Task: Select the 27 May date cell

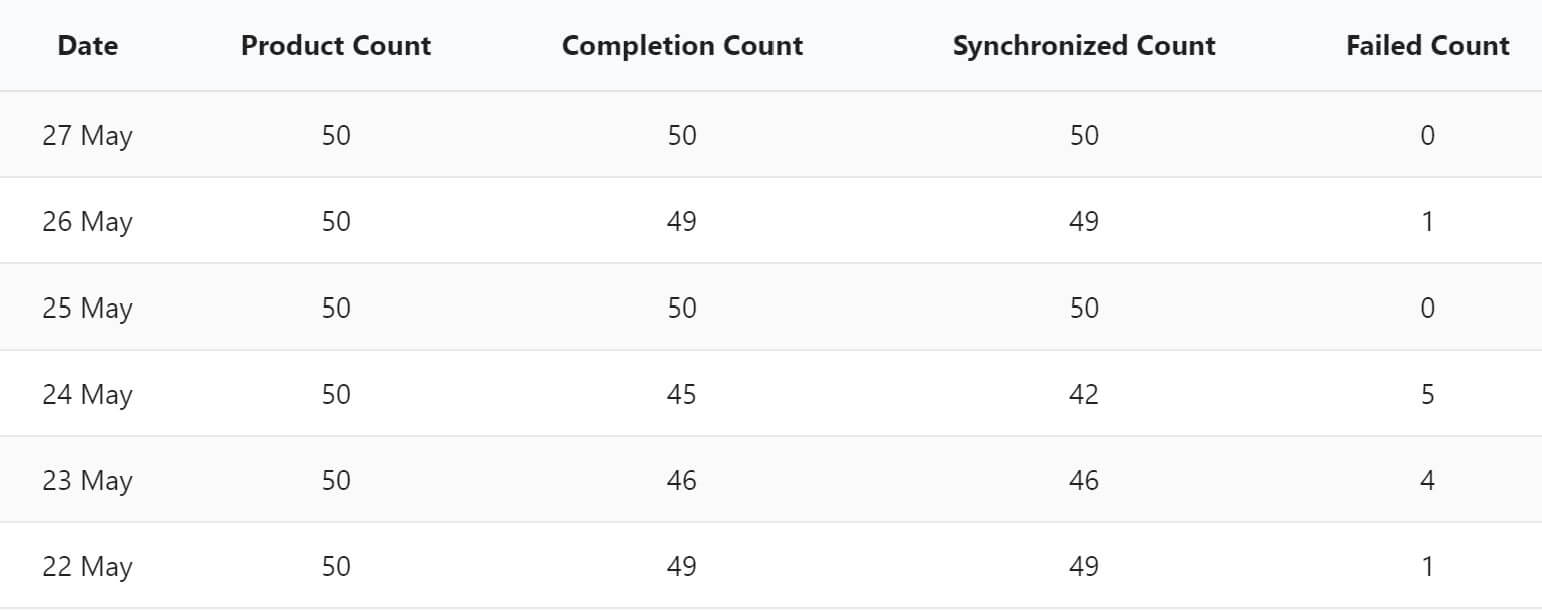Action: (x=87, y=135)
